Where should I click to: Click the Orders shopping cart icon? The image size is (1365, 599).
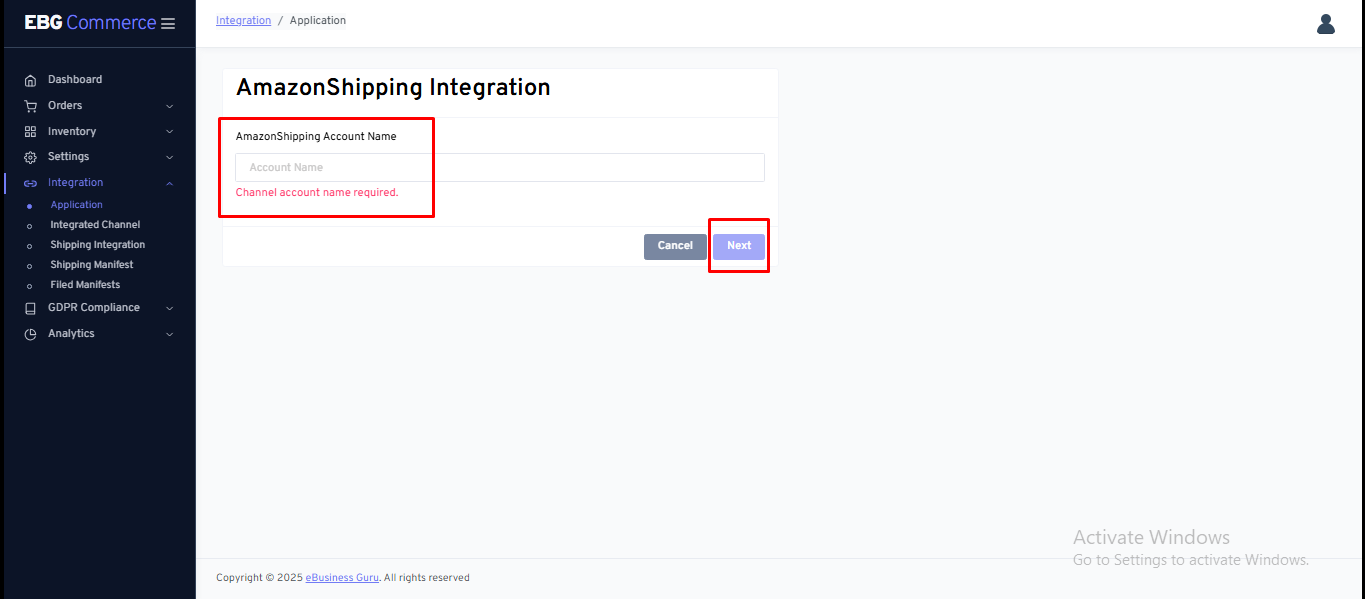click(30, 106)
